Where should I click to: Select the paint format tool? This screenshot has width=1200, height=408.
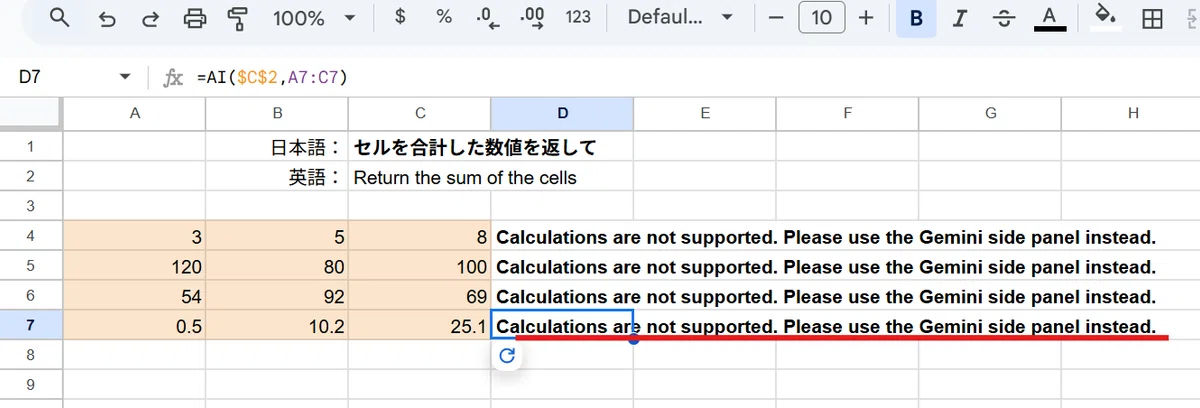pos(239,17)
